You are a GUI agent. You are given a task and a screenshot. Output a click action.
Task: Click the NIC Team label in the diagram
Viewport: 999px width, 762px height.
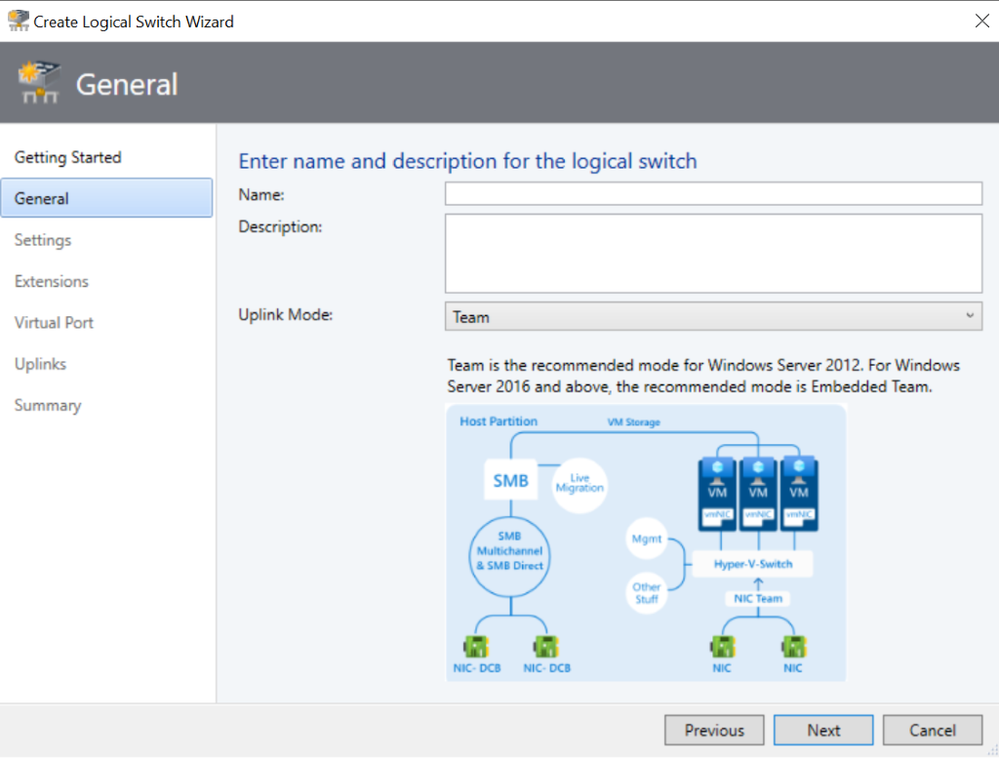click(758, 598)
